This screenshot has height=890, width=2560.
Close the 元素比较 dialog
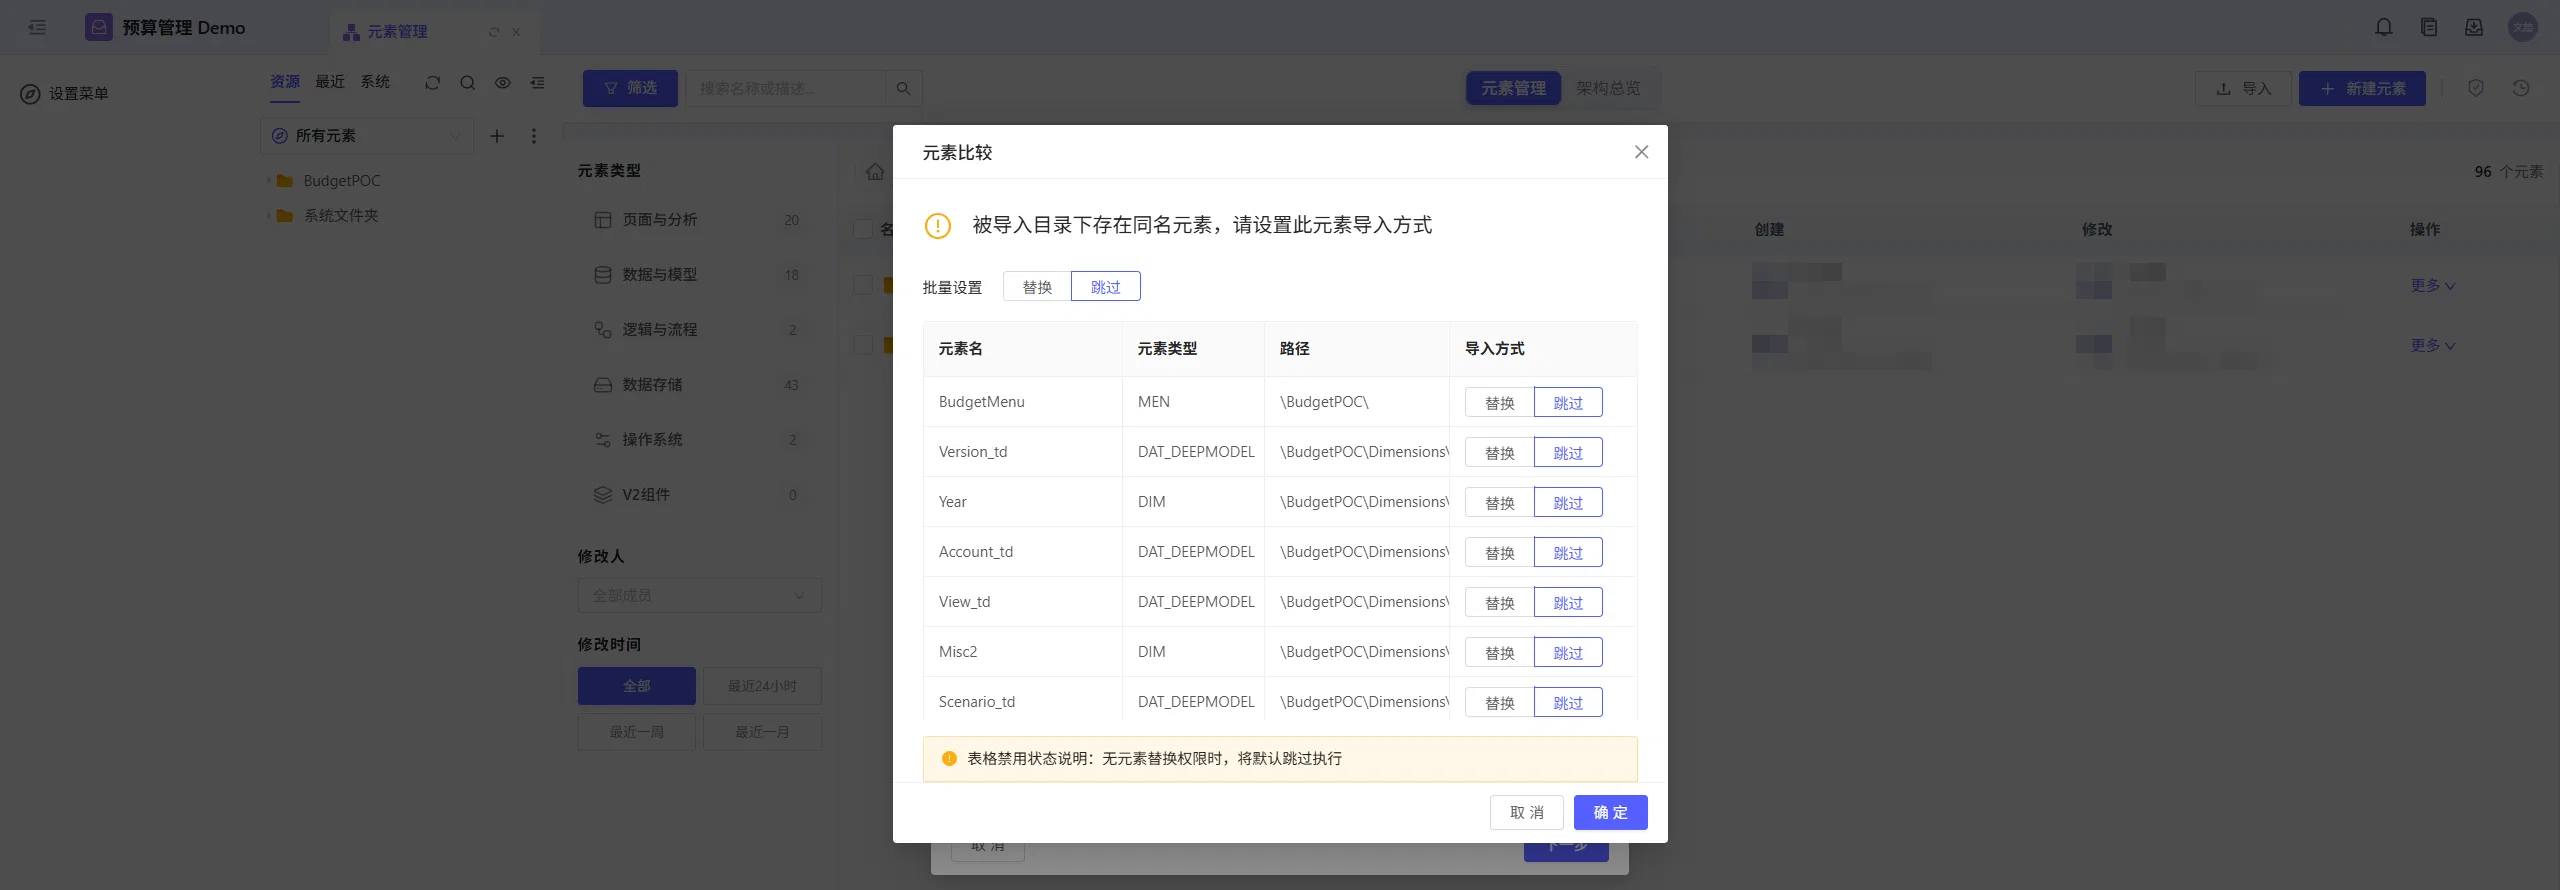pos(1641,152)
